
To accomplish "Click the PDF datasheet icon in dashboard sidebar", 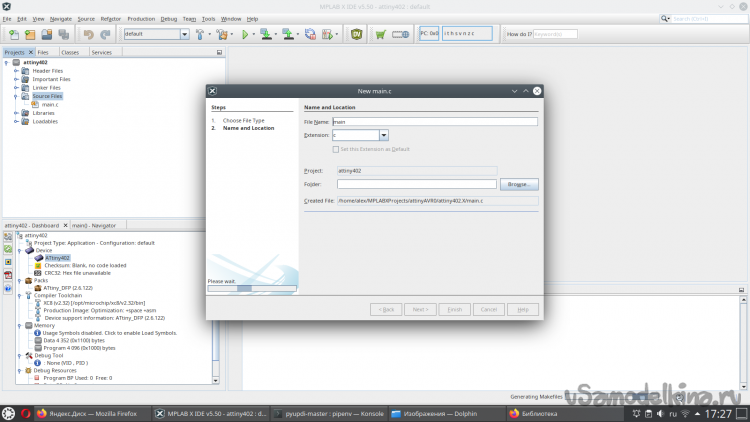I will tap(7, 274).
